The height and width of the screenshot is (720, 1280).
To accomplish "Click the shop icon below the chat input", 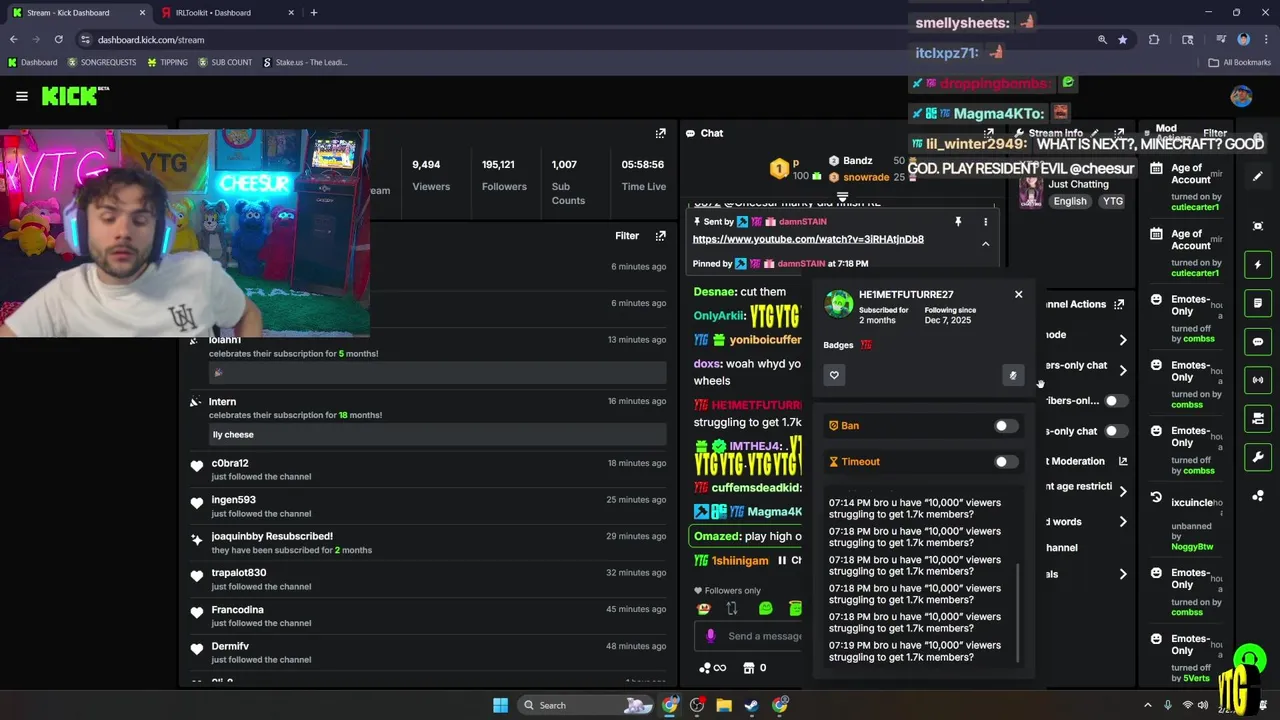I will point(748,668).
